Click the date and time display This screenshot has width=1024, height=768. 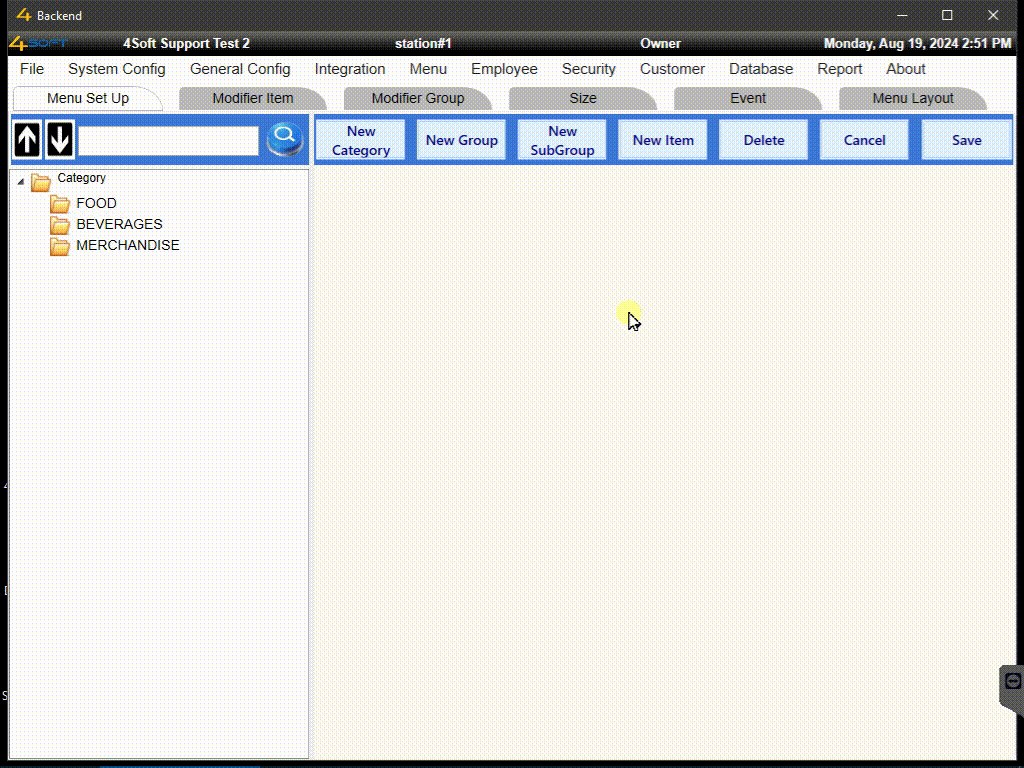[917, 44]
